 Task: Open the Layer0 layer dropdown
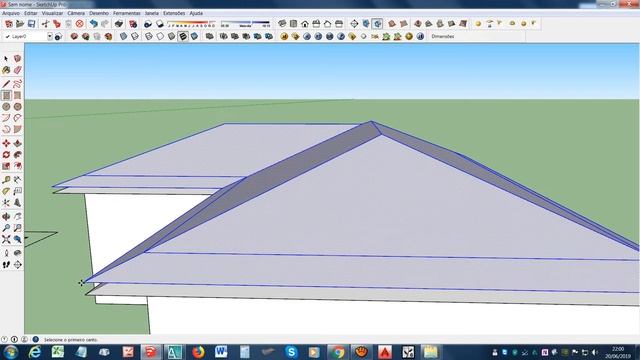click(50, 36)
